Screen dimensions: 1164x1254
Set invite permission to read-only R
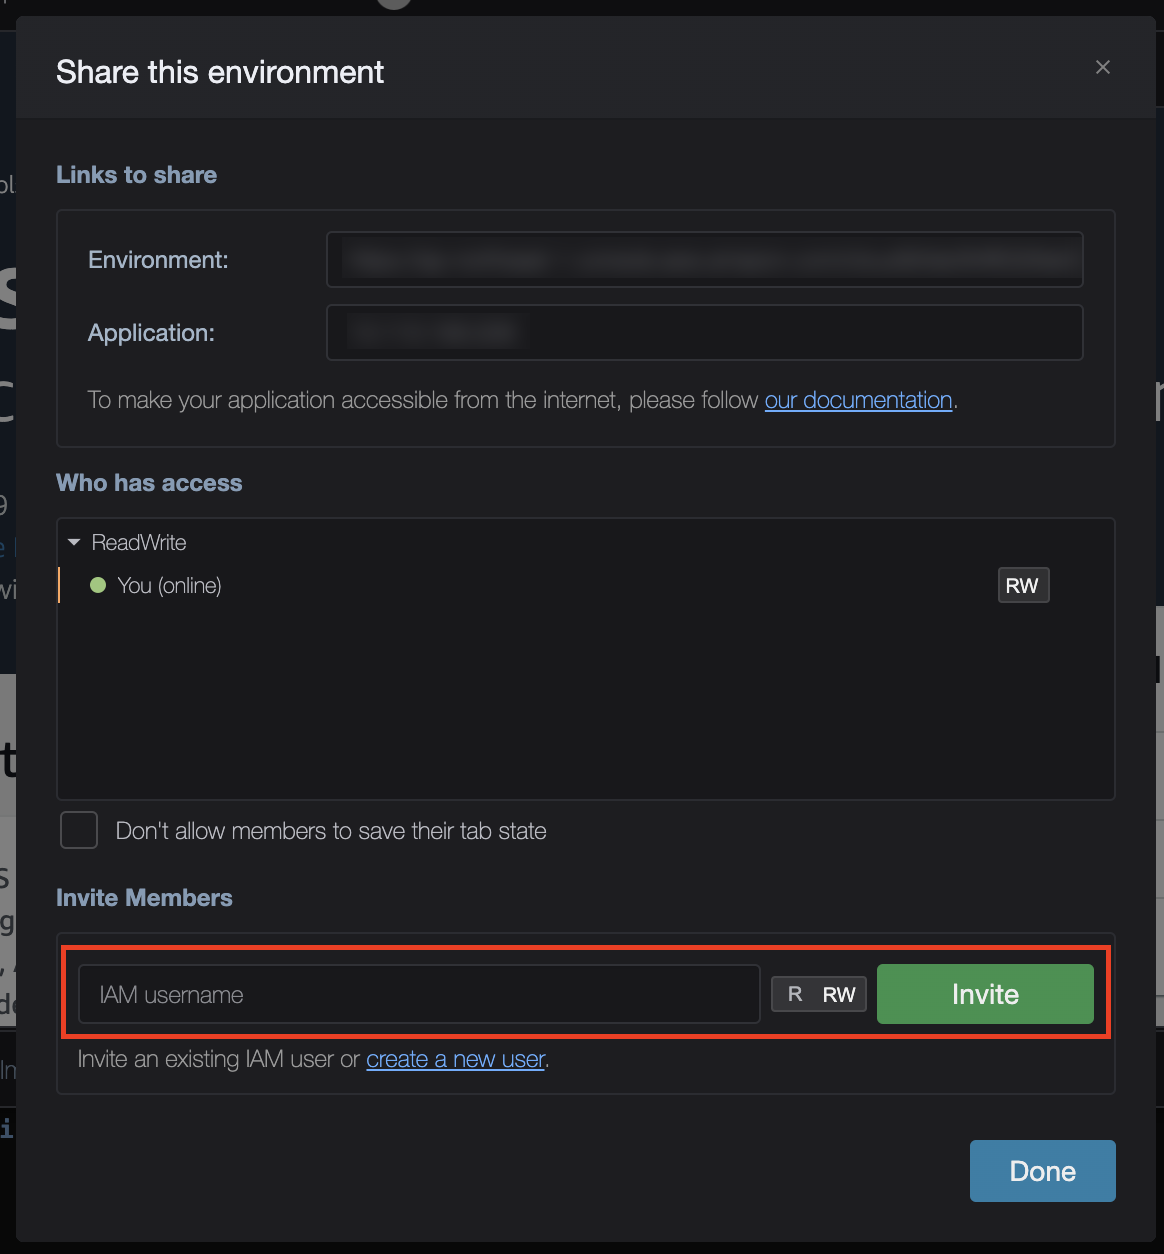tap(793, 994)
